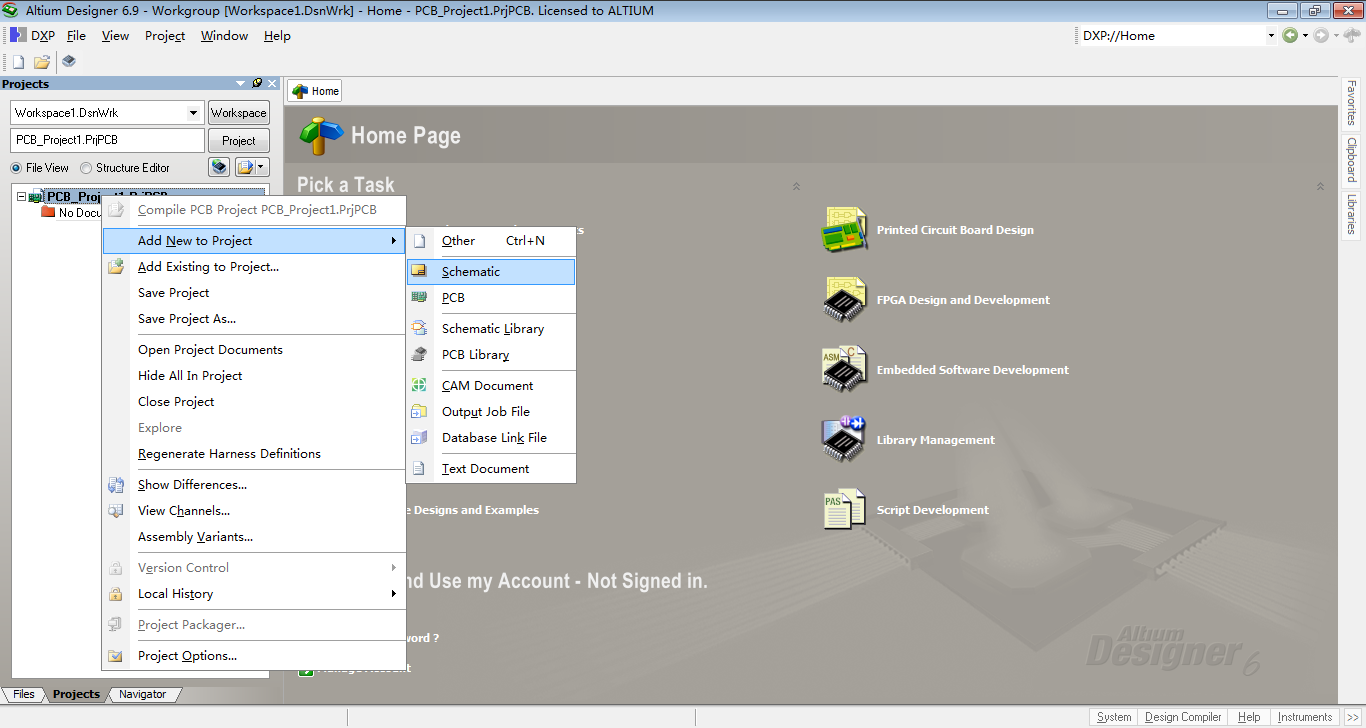Choose Schematic from the submenu
Viewport: 1366px width, 728px height.
pyautogui.click(x=491, y=271)
